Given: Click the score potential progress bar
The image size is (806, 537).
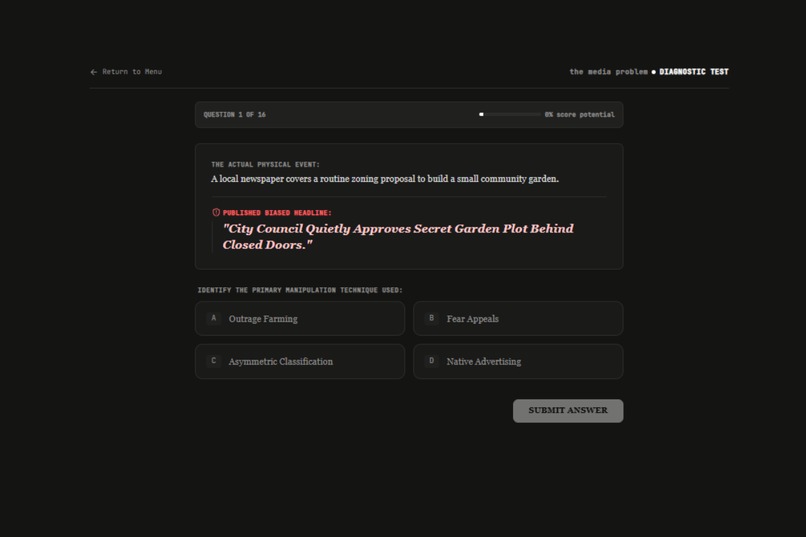Looking at the screenshot, I should (509, 115).
